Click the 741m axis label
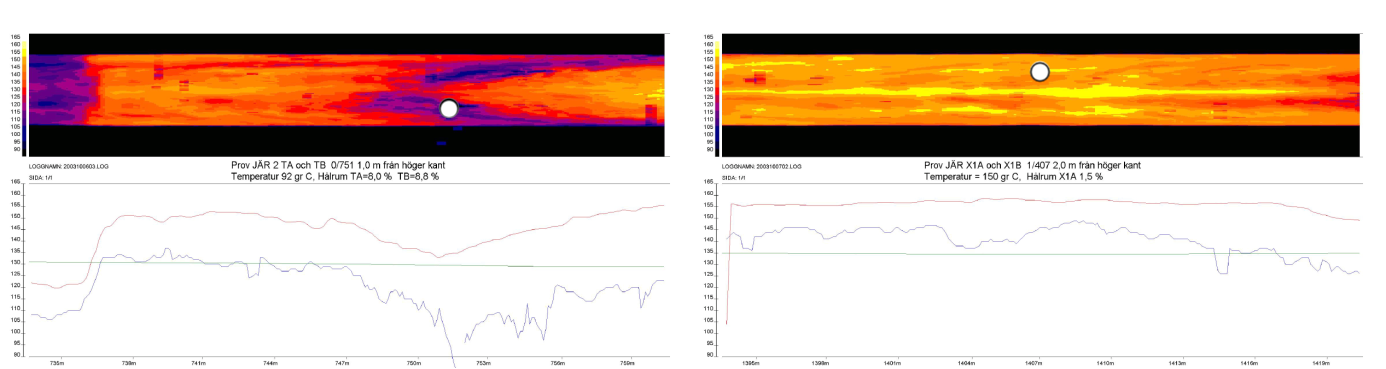 tap(199, 363)
